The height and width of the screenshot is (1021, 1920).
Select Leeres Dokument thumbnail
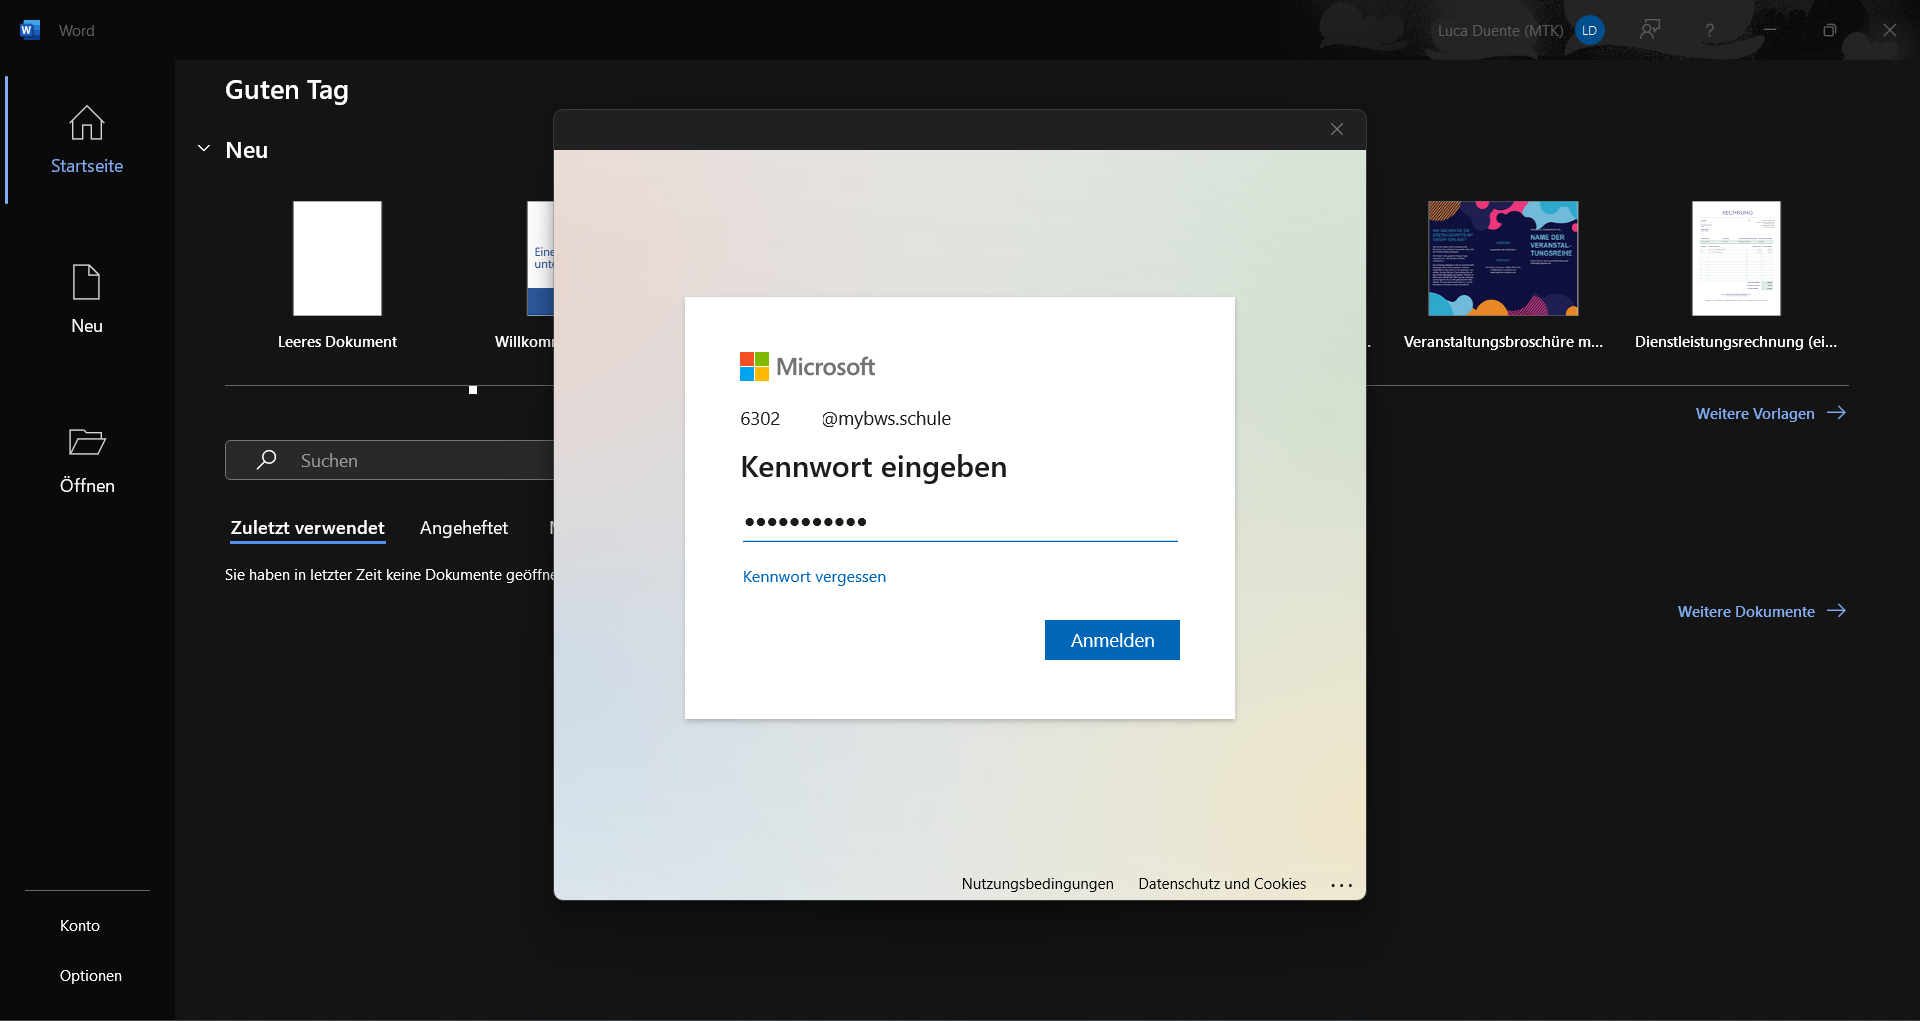(x=337, y=259)
